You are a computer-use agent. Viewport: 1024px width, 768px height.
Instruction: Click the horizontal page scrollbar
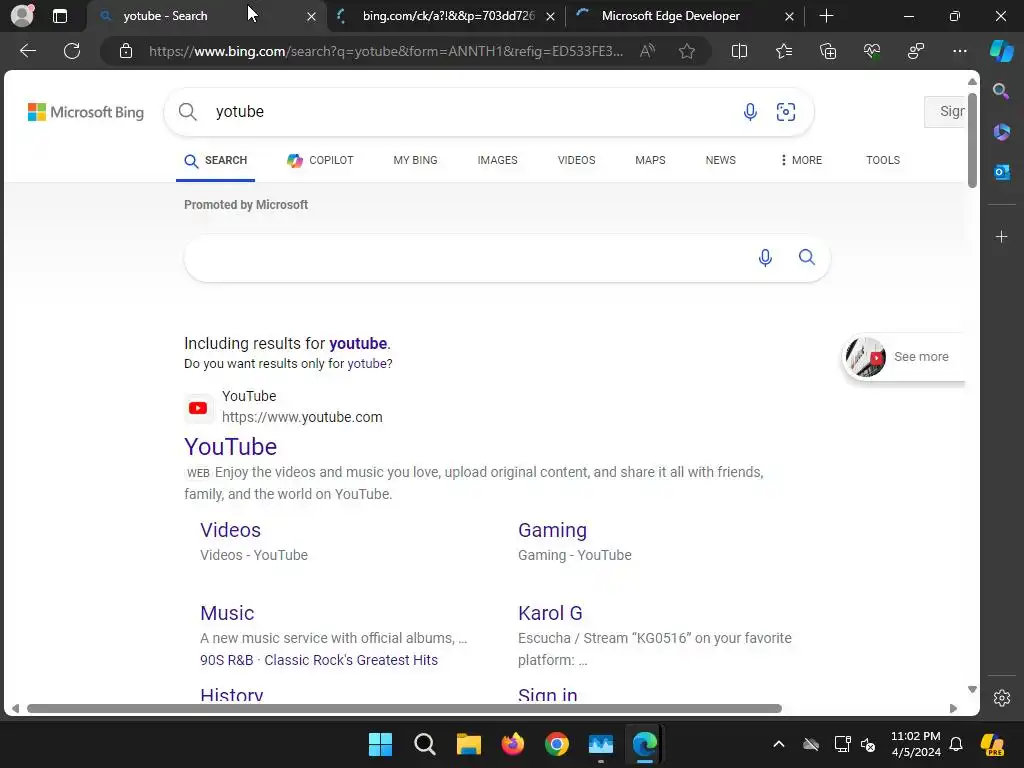click(x=404, y=709)
